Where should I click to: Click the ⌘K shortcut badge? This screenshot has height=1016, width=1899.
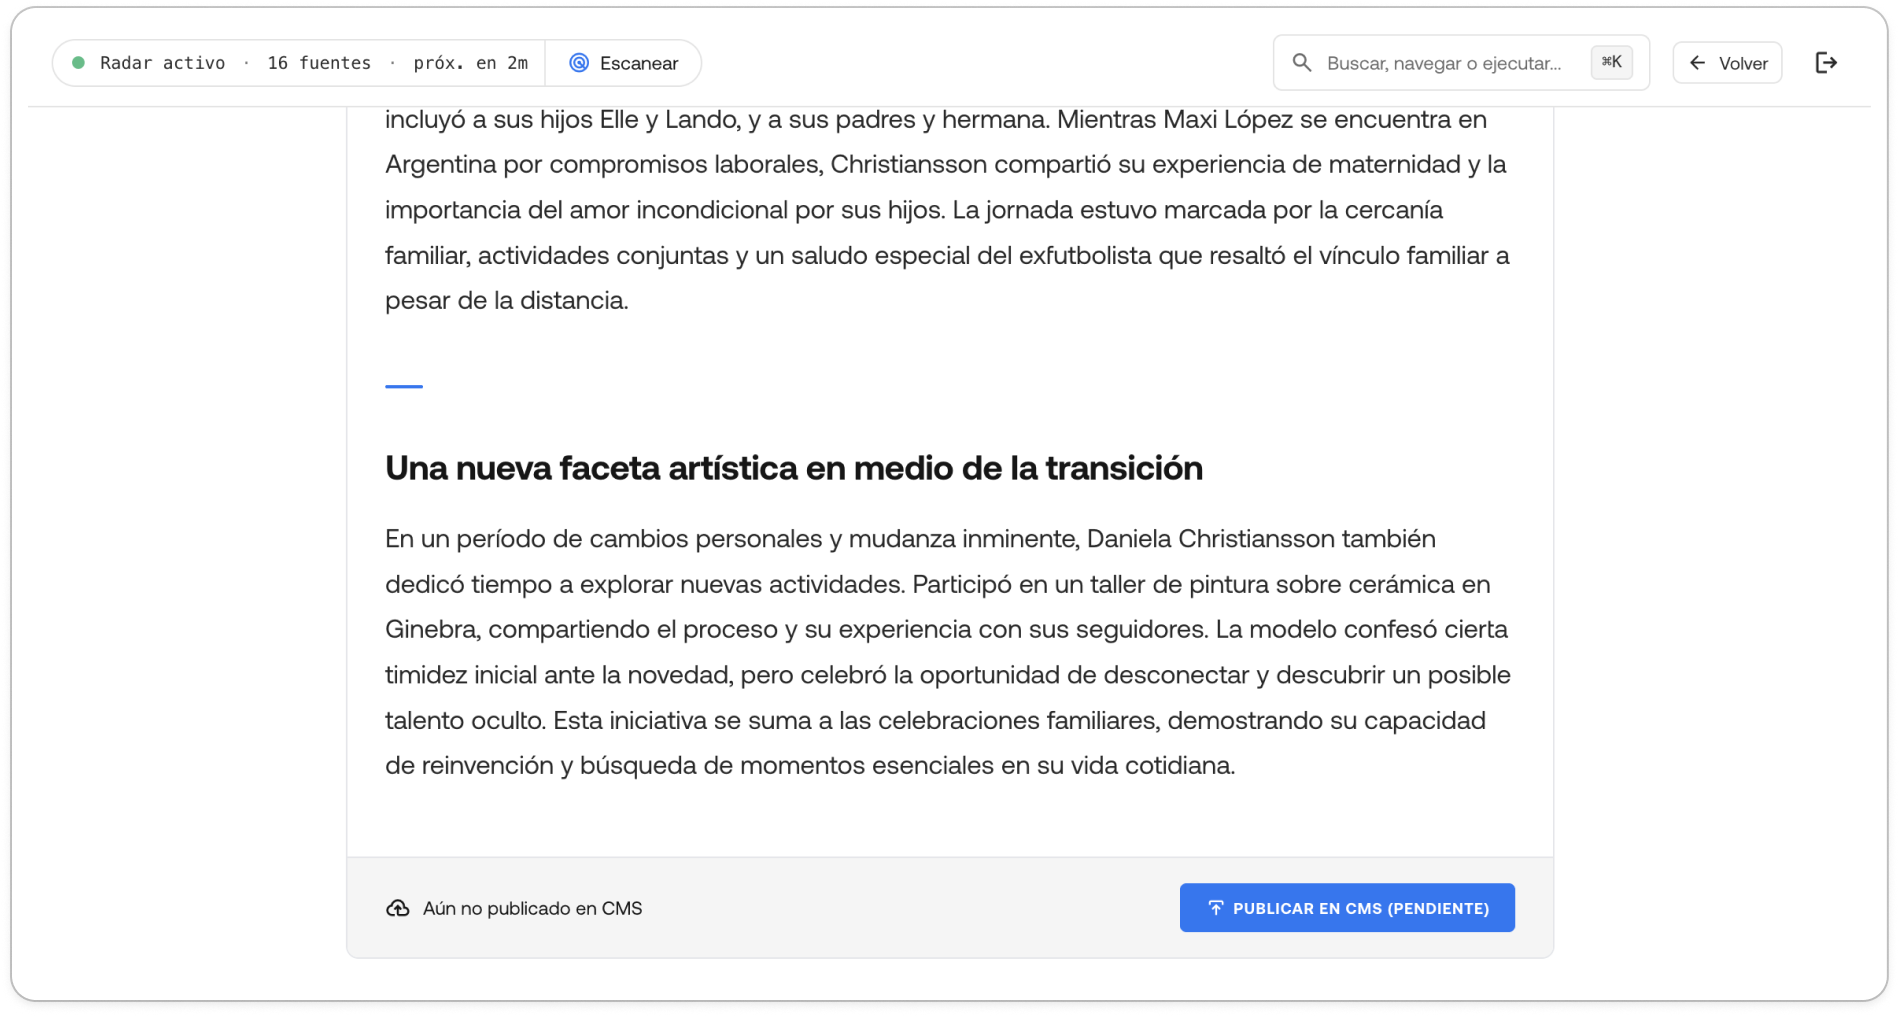(1611, 62)
